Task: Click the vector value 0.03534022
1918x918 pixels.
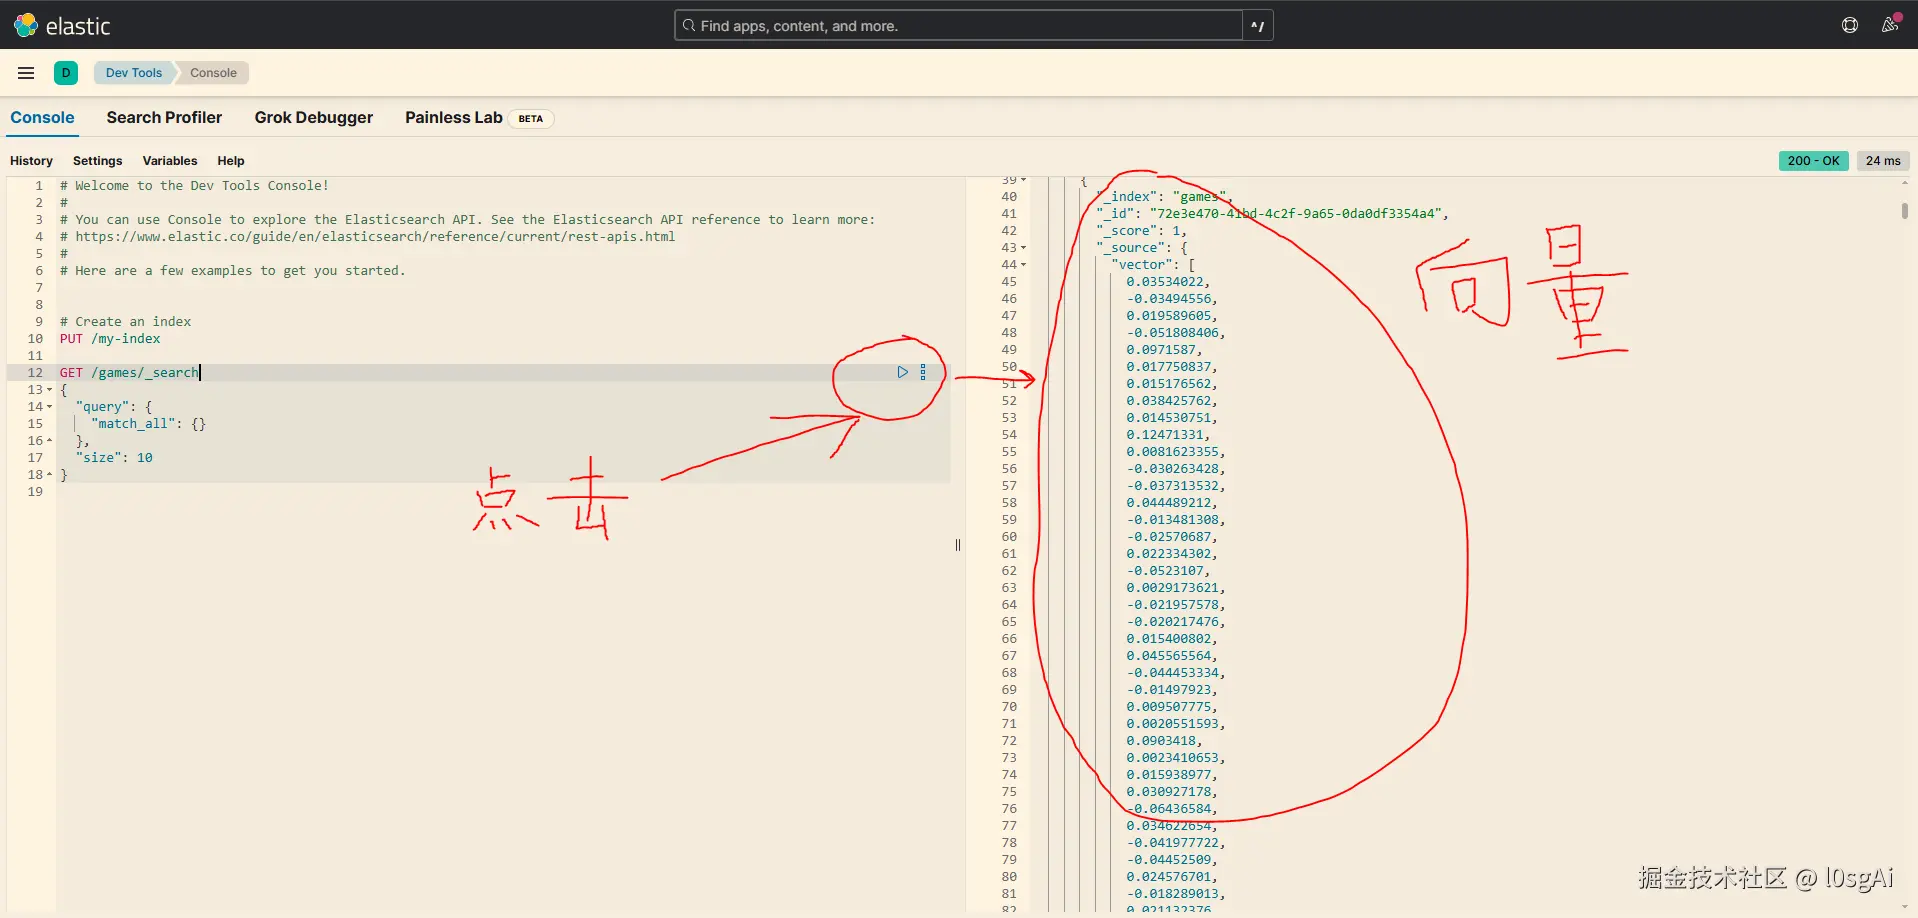Action: (x=1168, y=282)
